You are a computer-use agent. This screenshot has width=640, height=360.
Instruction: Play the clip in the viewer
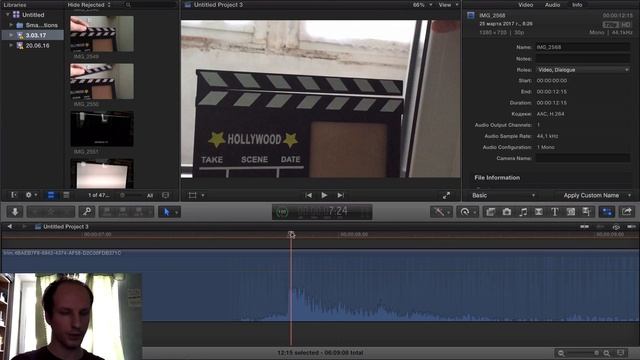324,196
